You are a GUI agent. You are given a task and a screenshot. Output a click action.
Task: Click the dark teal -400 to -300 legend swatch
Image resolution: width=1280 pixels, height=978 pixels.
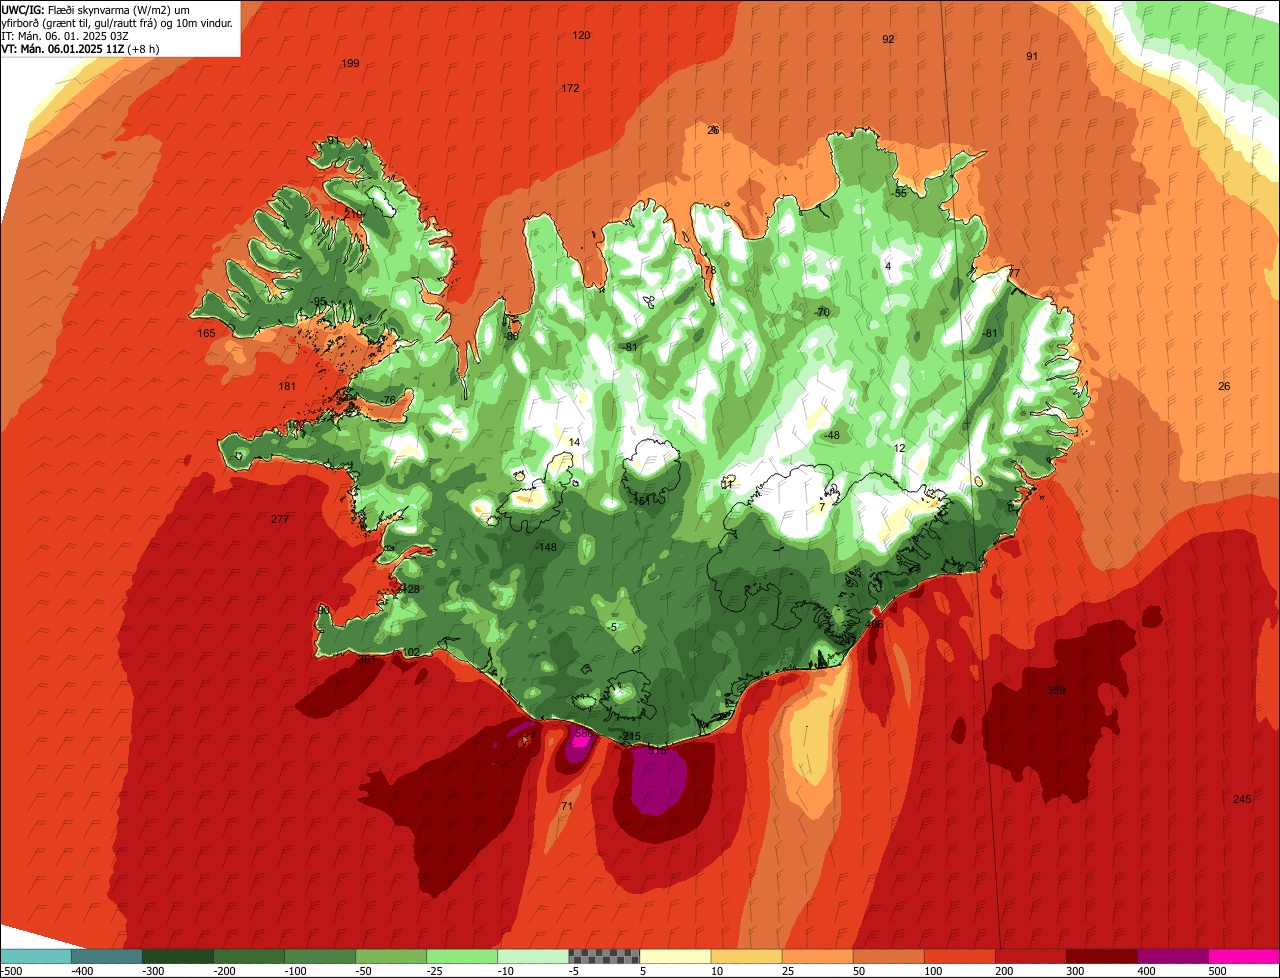click(106, 956)
